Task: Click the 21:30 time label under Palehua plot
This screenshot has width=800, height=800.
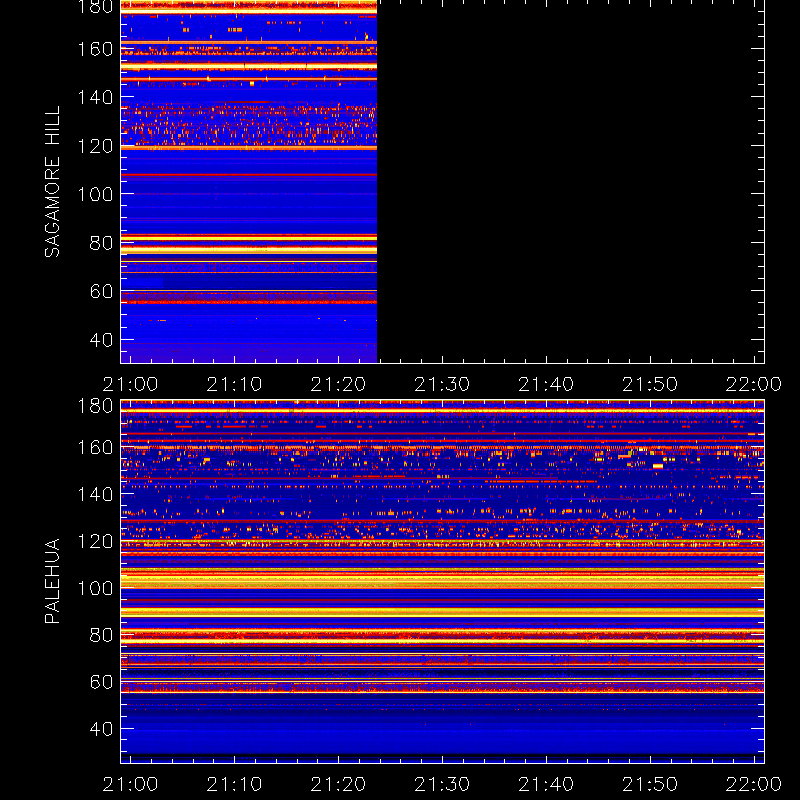Action: (442, 784)
